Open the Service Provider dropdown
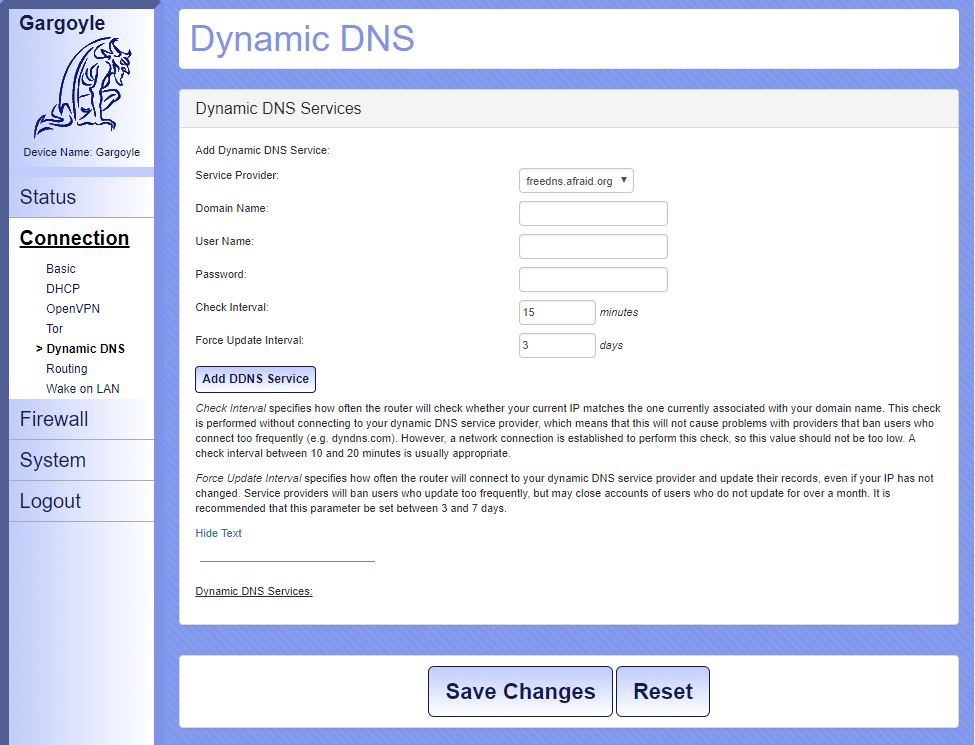This screenshot has height=745, width=975. click(x=576, y=181)
